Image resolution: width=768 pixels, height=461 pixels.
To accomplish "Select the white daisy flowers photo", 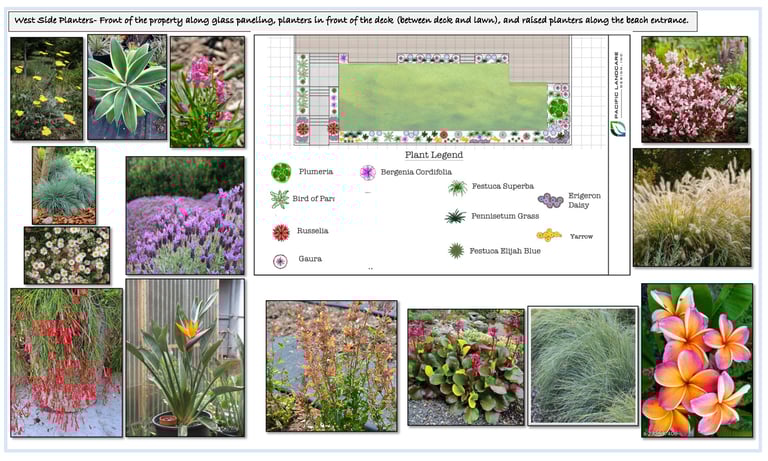I will [x=67, y=255].
